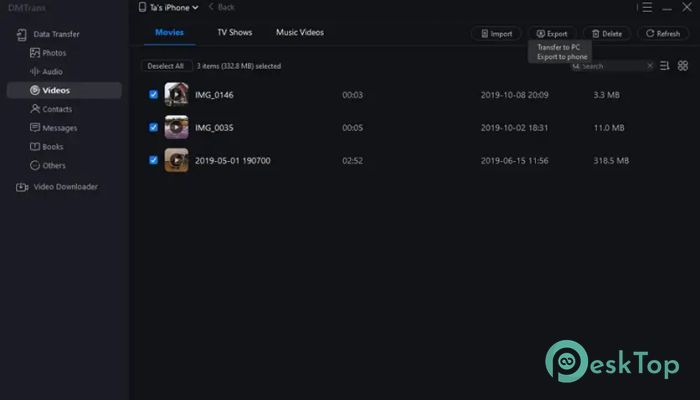The width and height of the screenshot is (700, 400).
Task: Choose Transfer to PC option
Action: [558, 47]
